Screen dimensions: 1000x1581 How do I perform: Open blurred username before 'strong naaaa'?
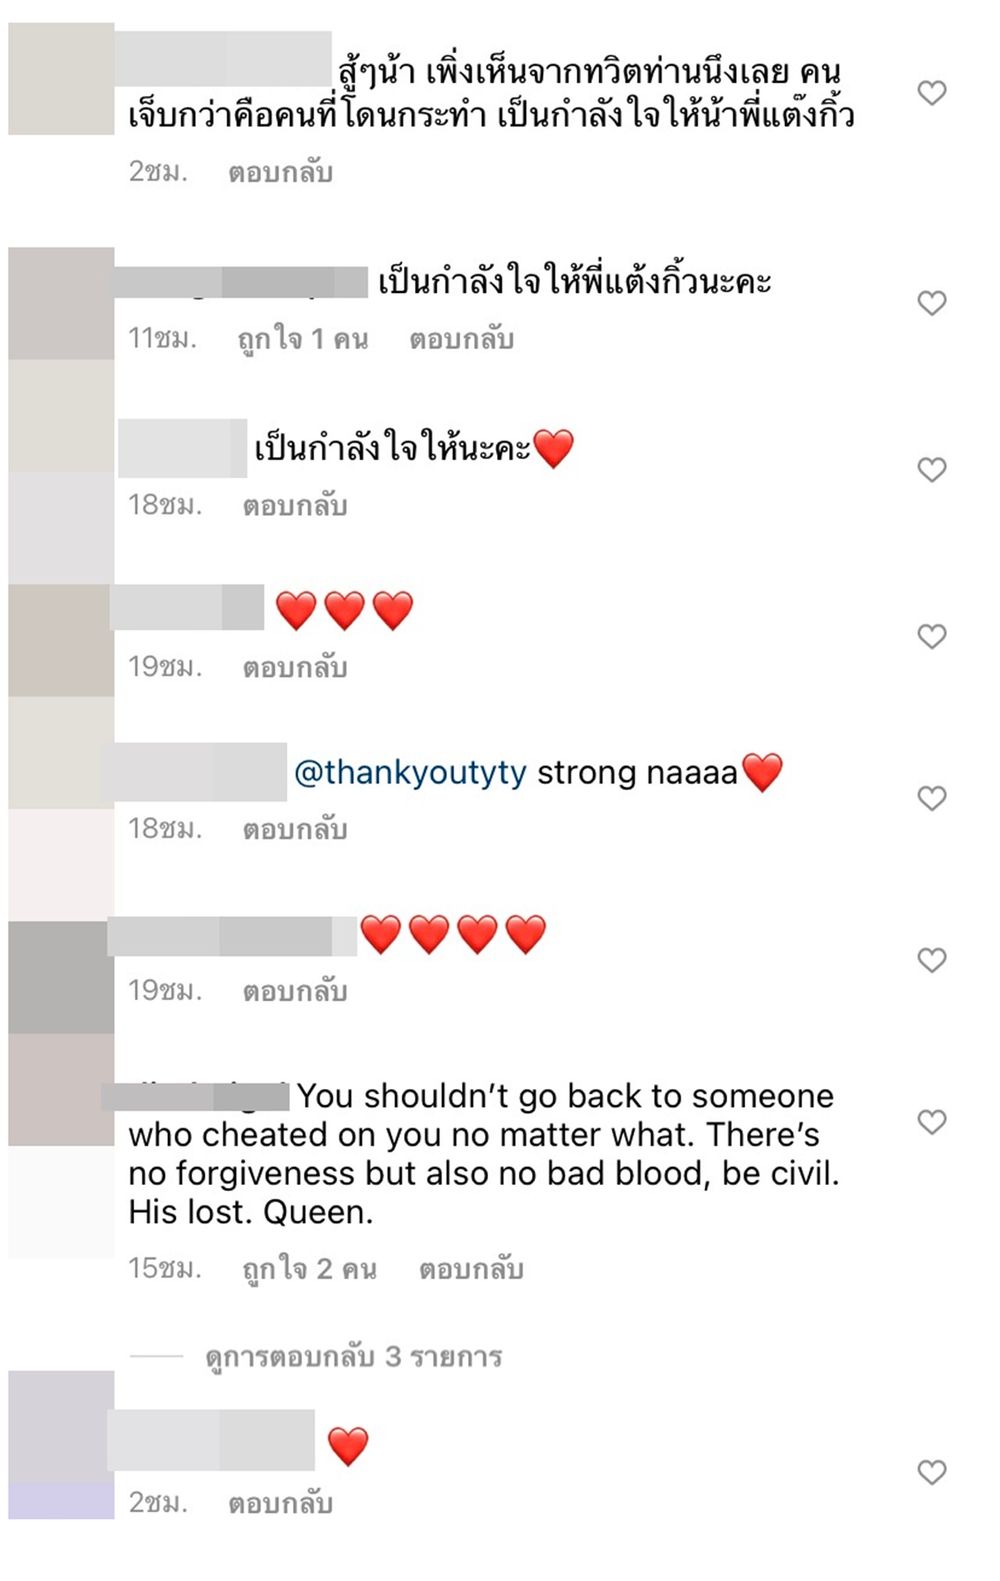click(194, 771)
